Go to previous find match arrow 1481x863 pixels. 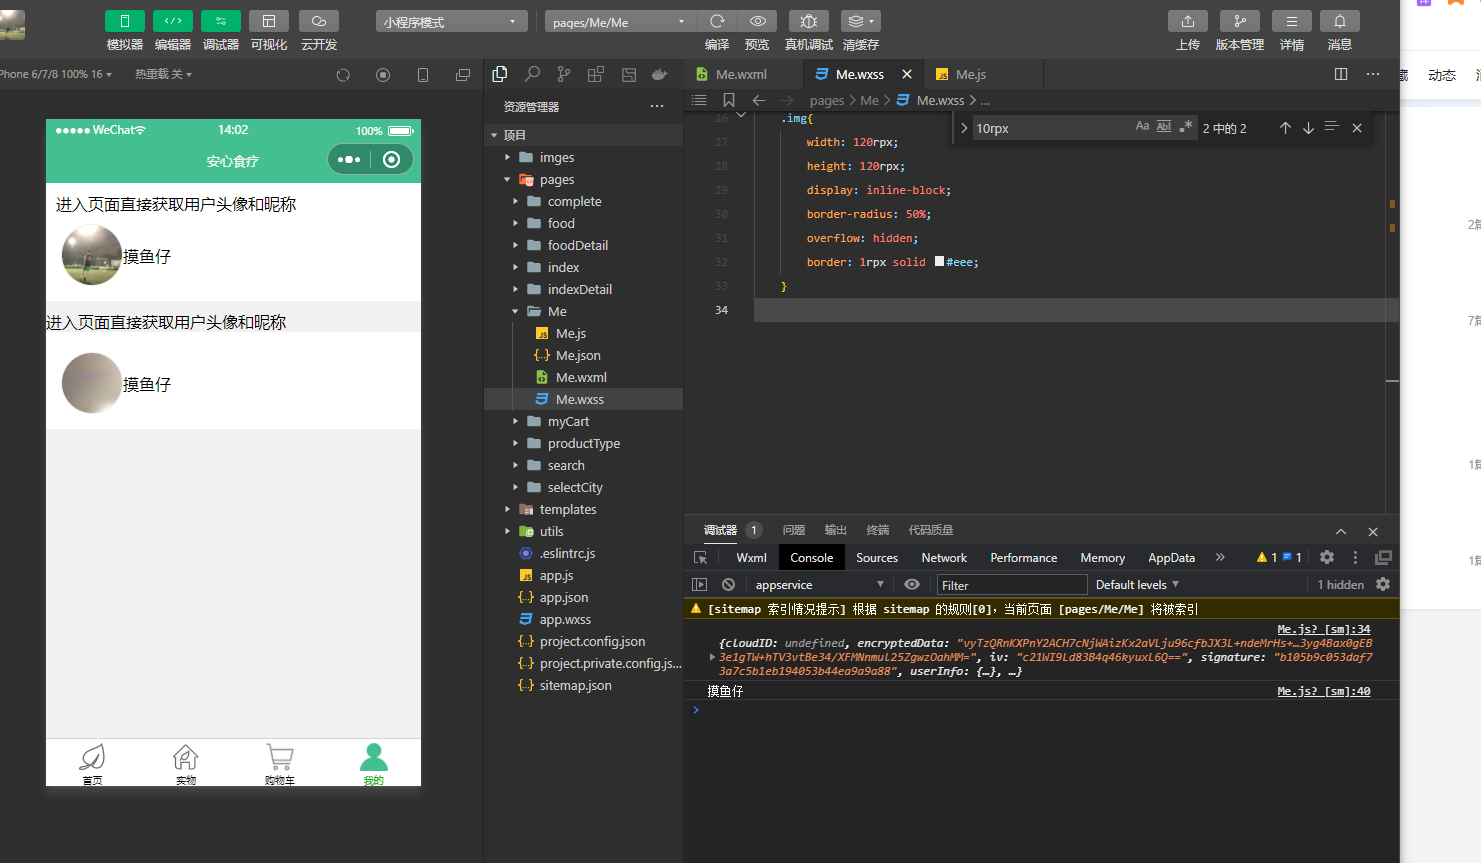[x=1285, y=128]
